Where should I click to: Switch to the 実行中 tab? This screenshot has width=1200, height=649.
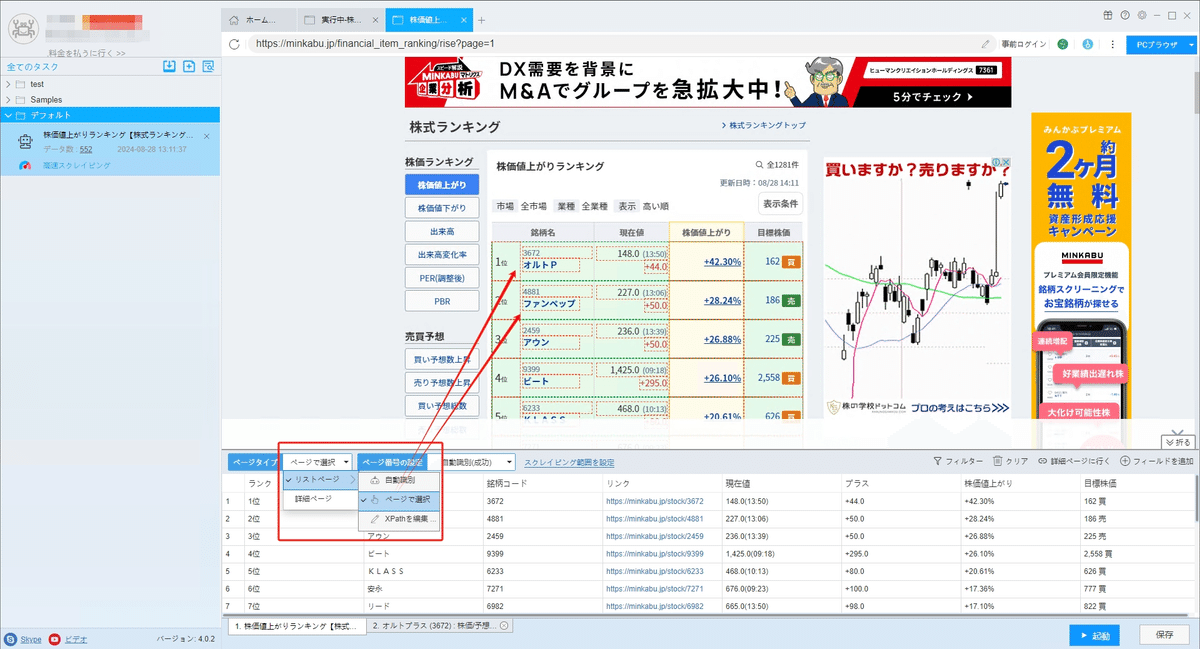tap(341, 20)
